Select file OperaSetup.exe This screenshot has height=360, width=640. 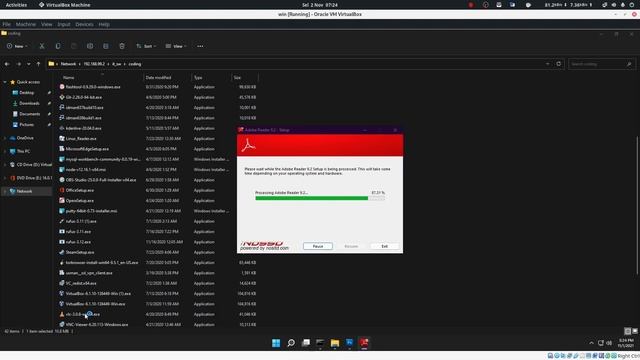(x=80, y=200)
